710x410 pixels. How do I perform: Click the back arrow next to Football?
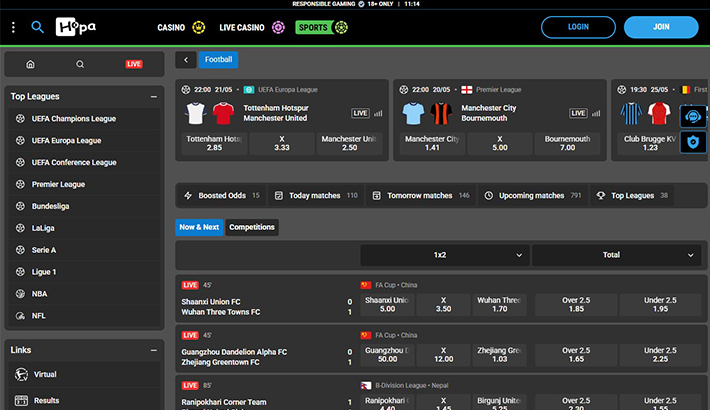[x=186, y=60]
